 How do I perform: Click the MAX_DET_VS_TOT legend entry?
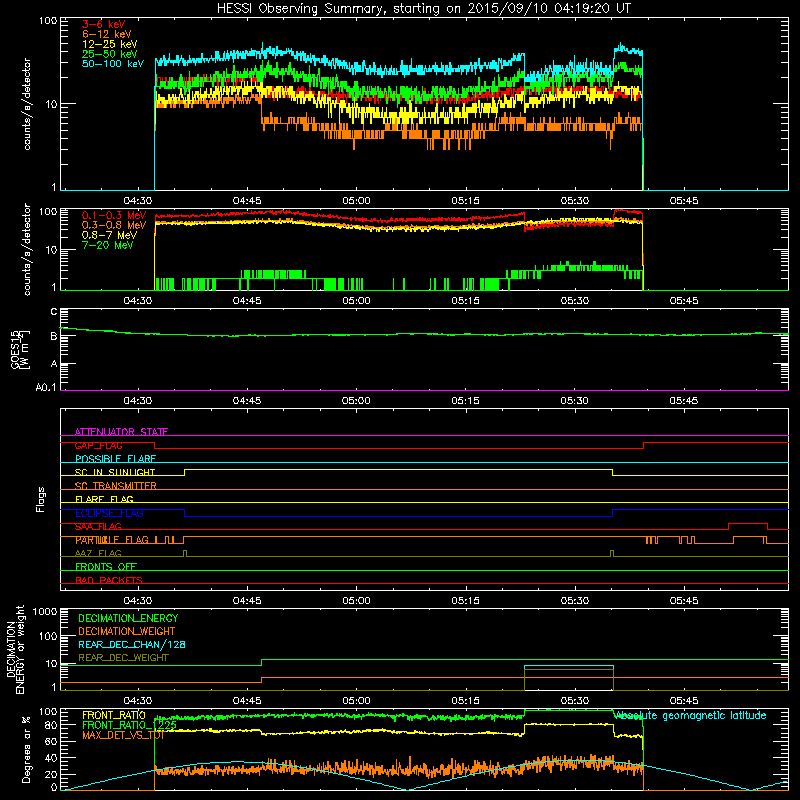pos(123,735)
